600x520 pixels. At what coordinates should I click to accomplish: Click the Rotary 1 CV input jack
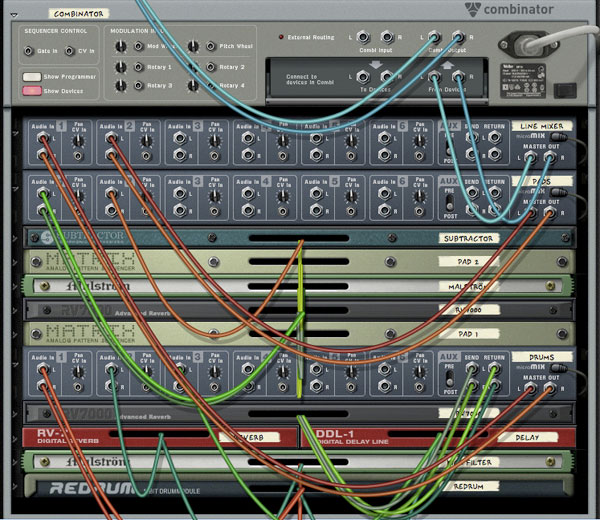pos(139,67)
